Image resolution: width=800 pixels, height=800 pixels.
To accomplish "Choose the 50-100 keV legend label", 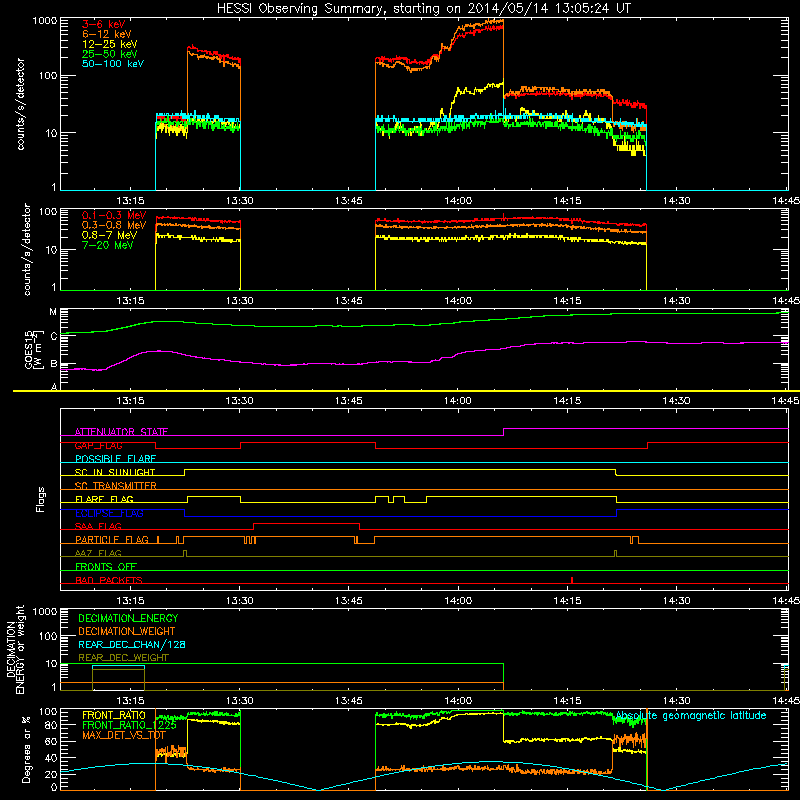I will pos(113,64).
